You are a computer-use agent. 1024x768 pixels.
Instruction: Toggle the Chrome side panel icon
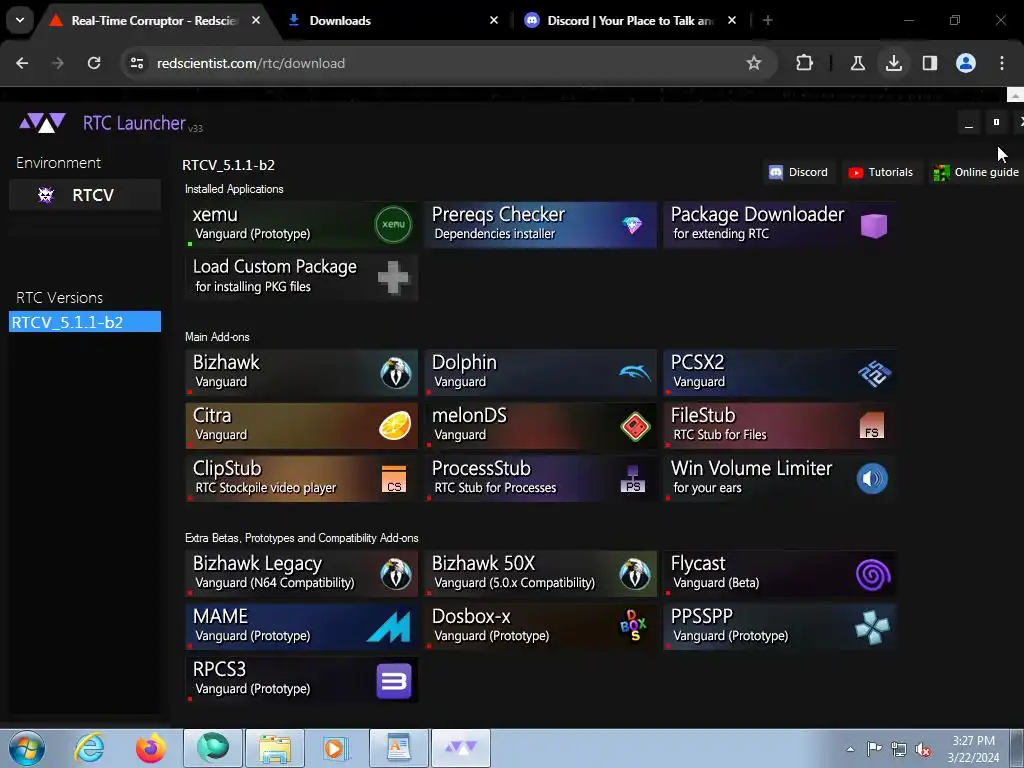tap(930, 63)
